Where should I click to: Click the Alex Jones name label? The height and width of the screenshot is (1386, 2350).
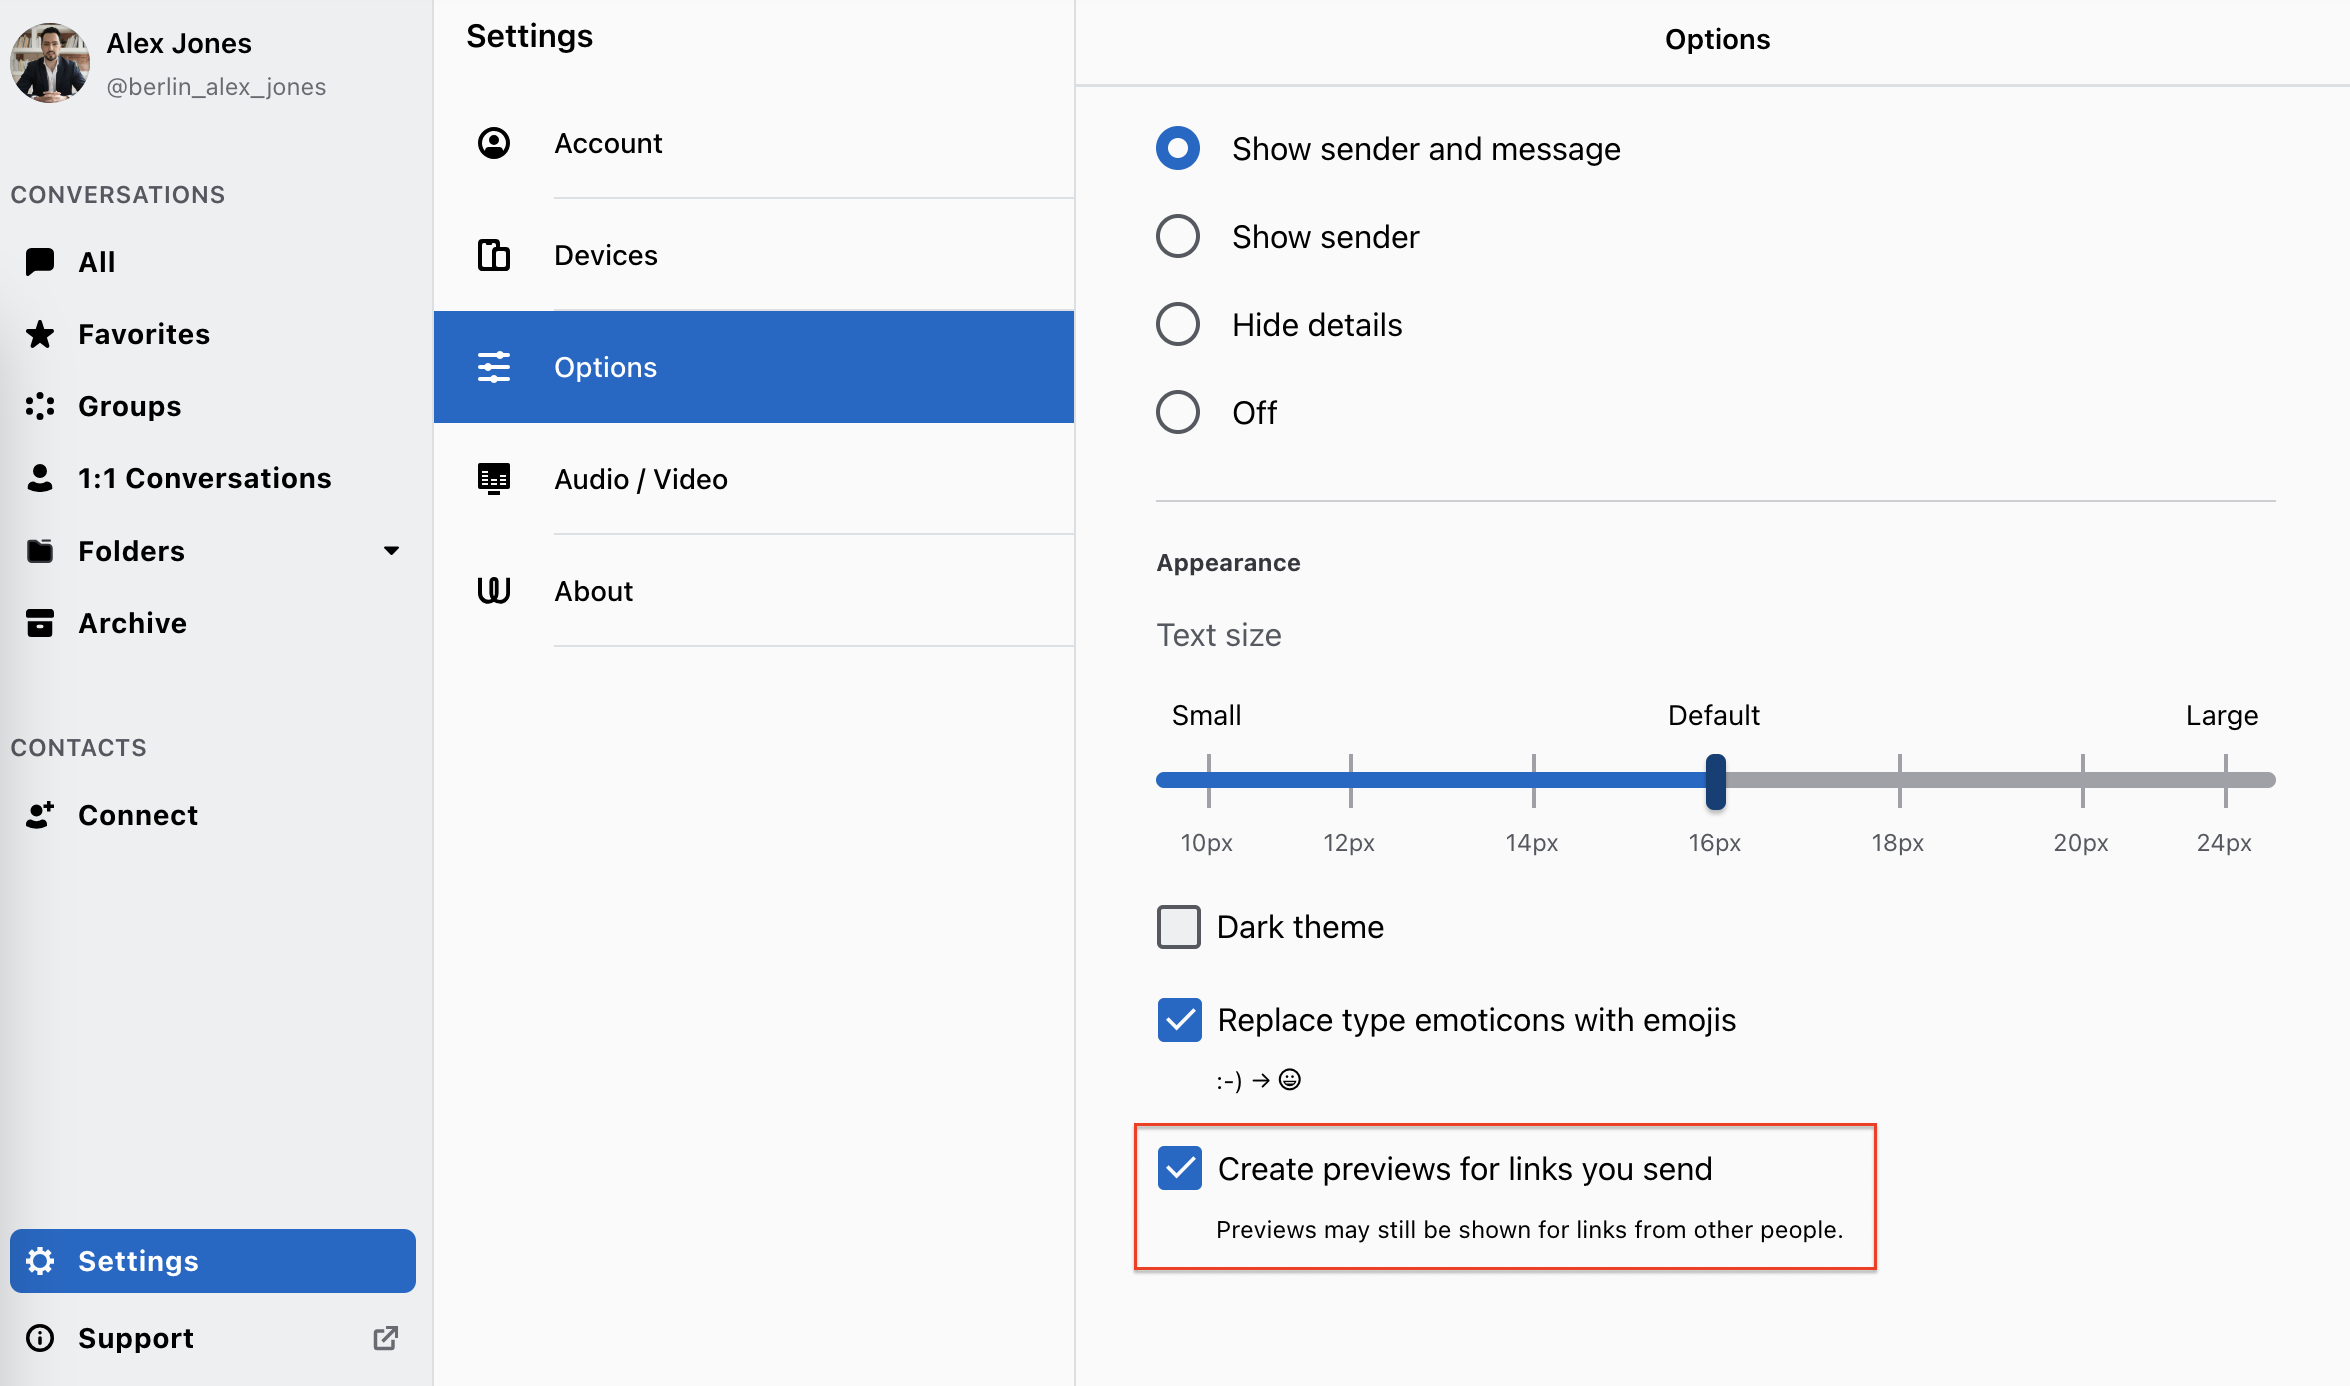(x=179, y=43)
